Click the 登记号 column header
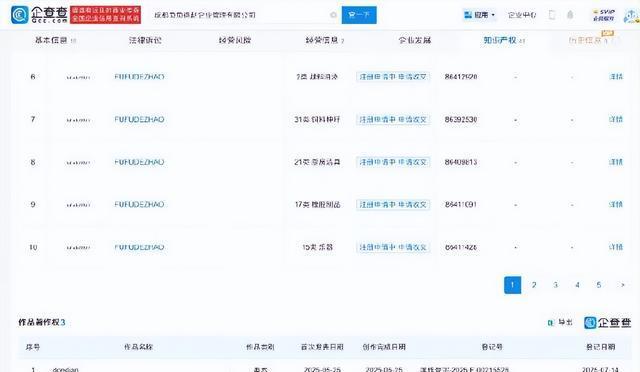This screenshot has width=640, height=372. [x=492, y=347]
